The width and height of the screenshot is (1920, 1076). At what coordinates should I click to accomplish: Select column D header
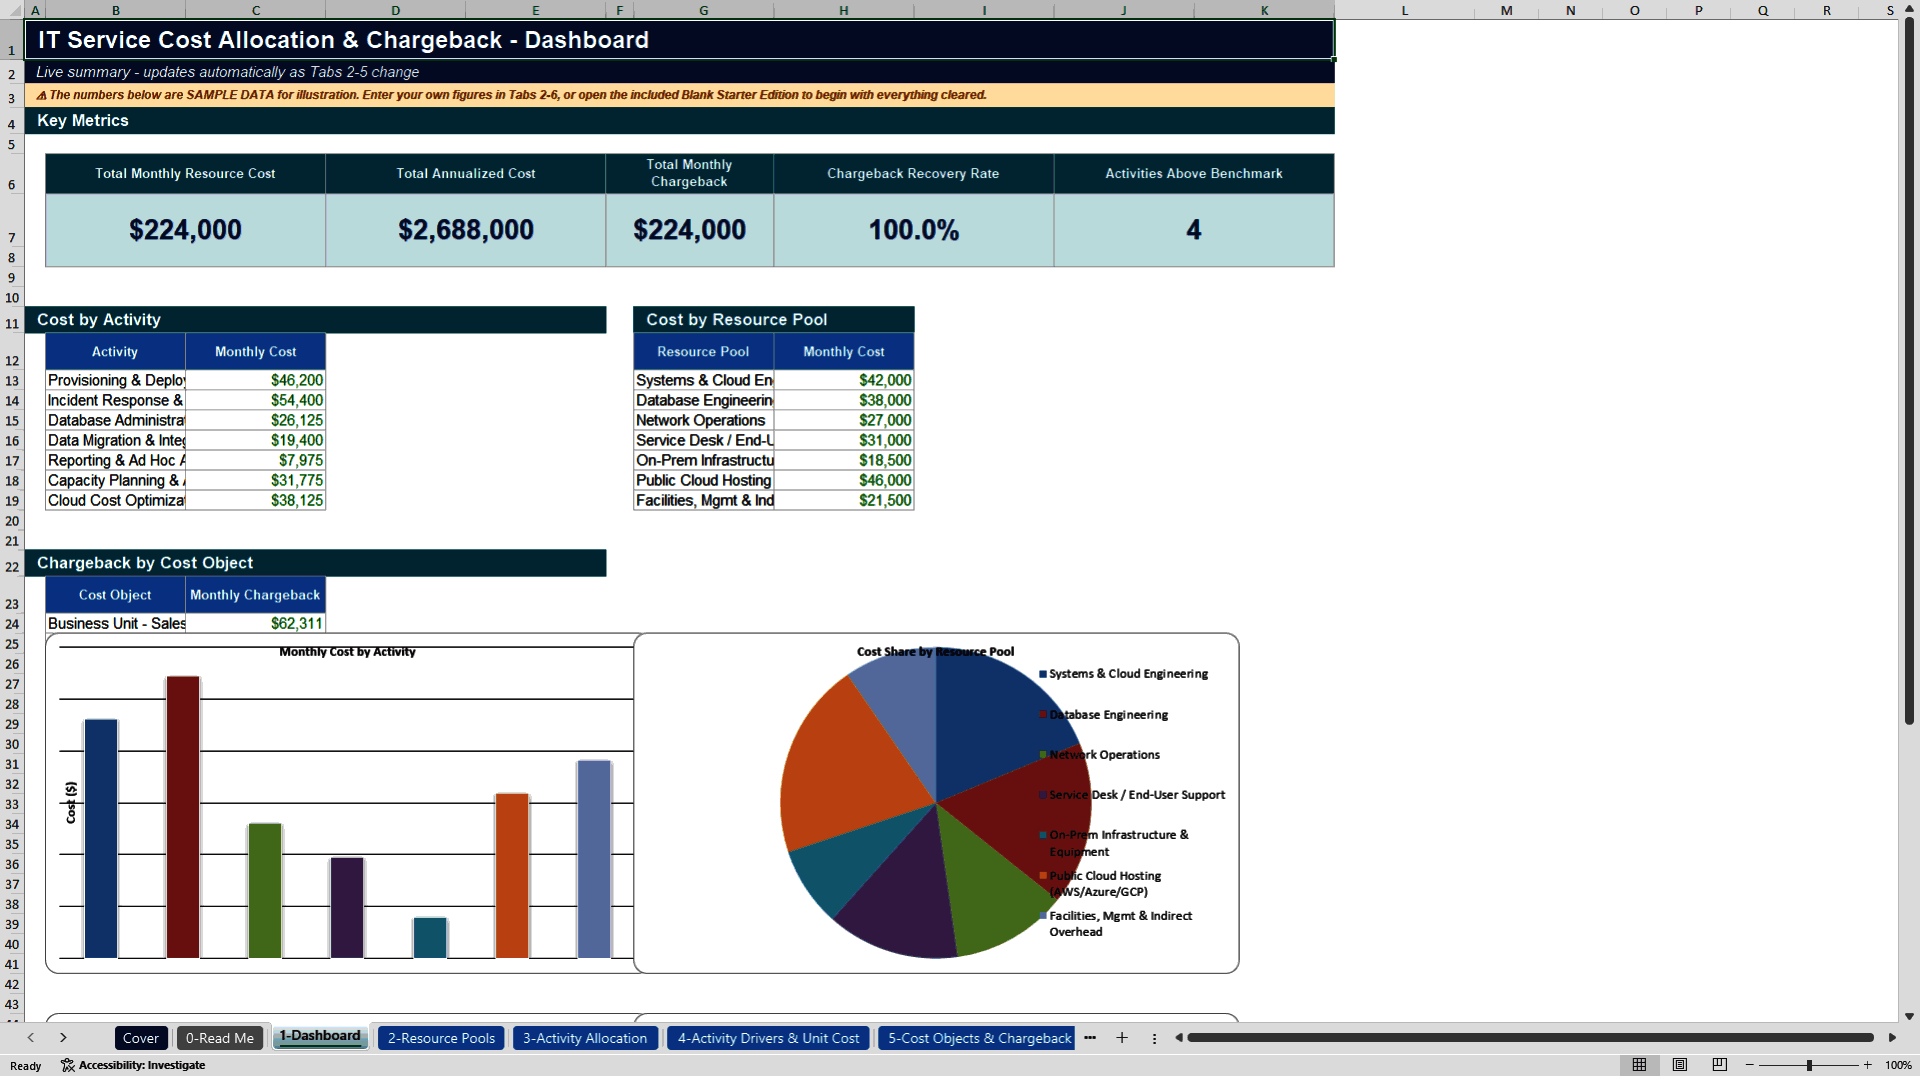pyautogui.click(x=396, y=10)
